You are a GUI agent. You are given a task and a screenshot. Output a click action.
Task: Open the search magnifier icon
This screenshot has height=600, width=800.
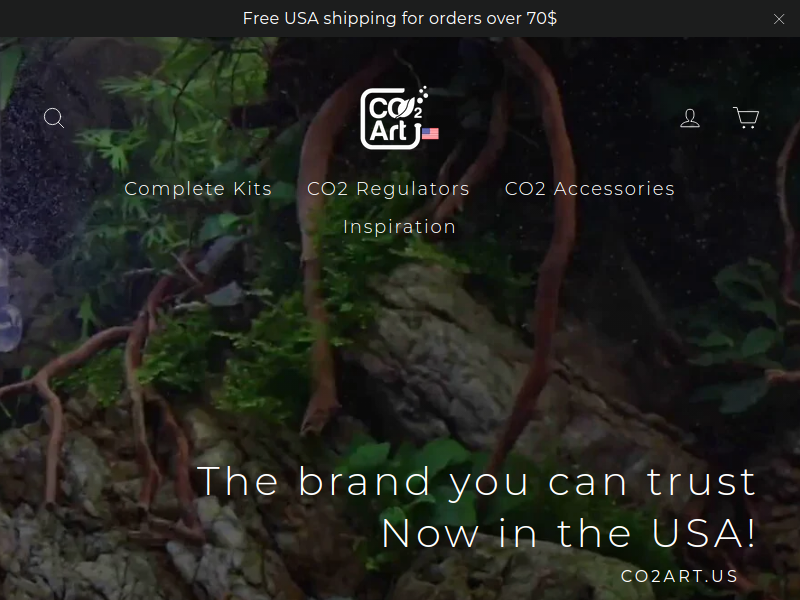click(54, 118)
